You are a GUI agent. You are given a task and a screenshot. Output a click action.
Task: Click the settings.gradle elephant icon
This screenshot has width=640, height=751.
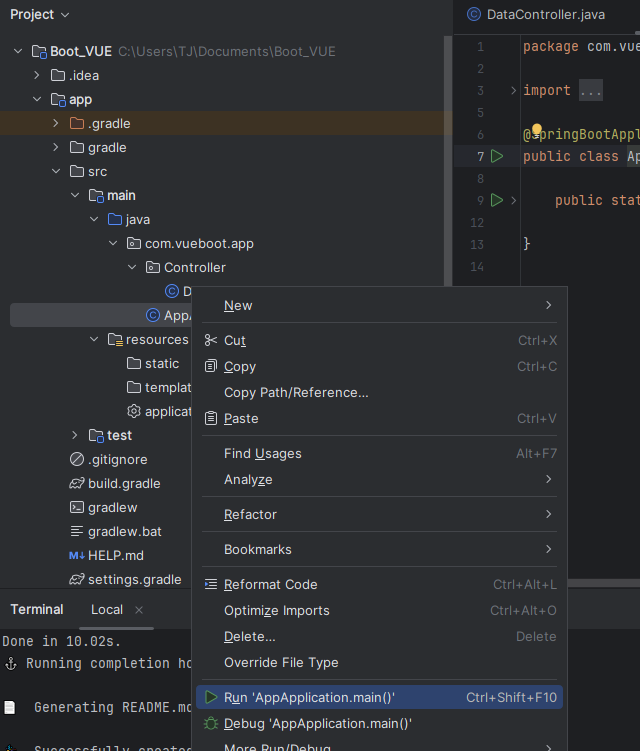[x=77, y=579]
